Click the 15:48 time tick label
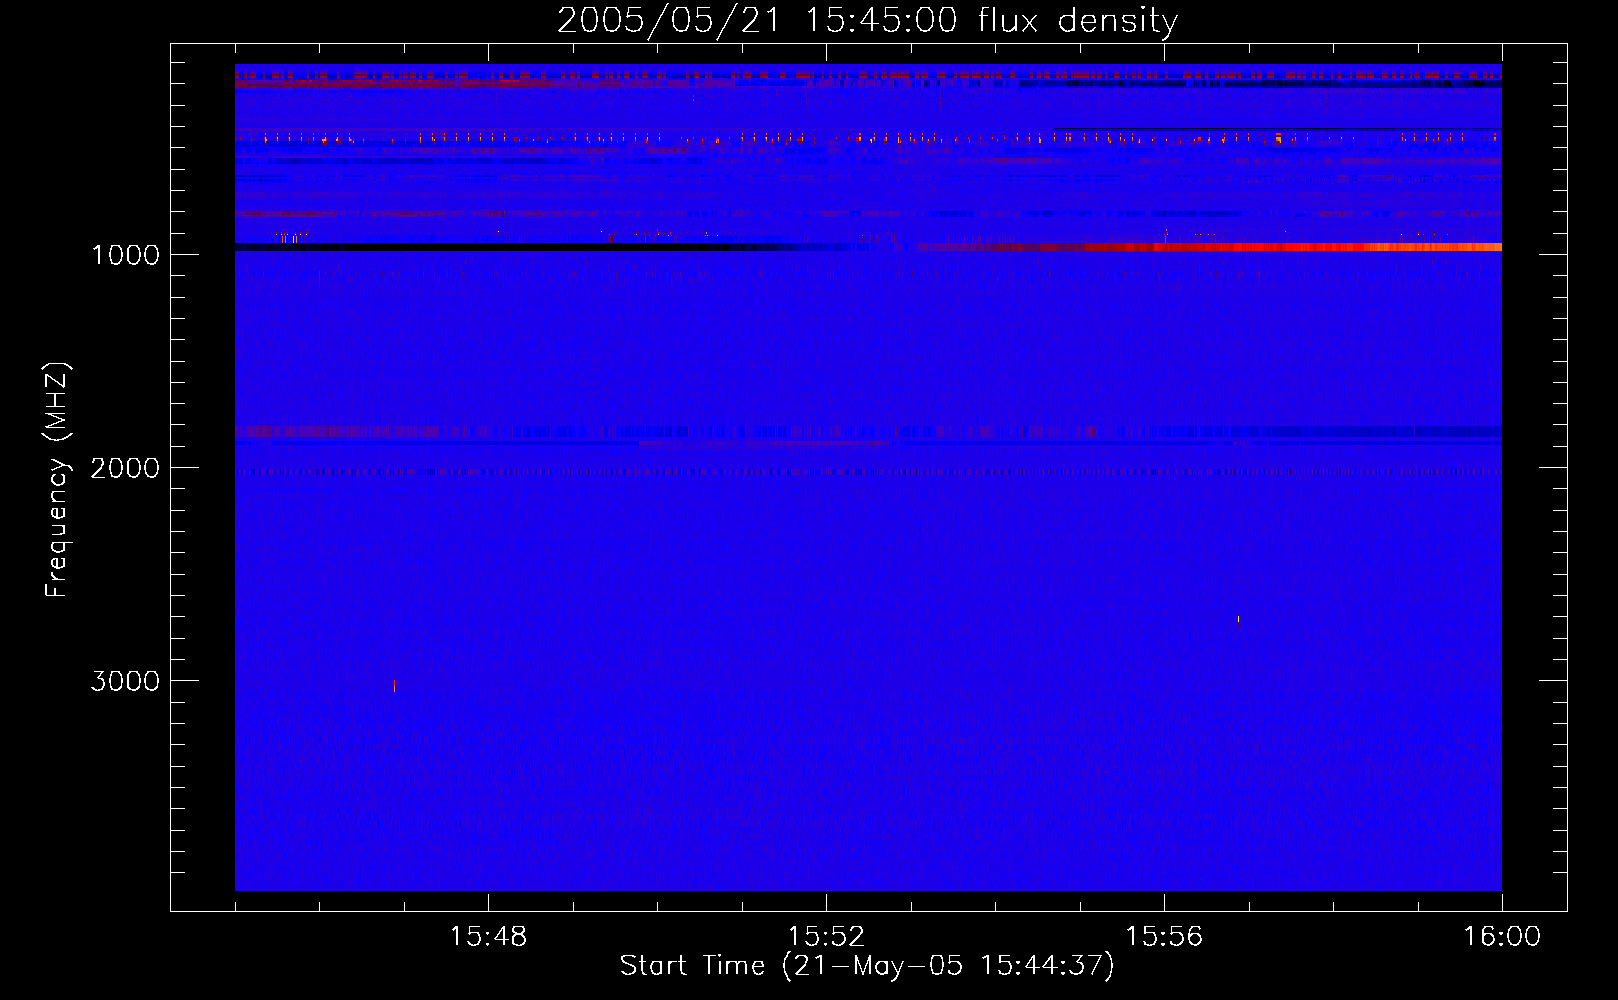The image size is (1618, 1000). tap(488, 937)
